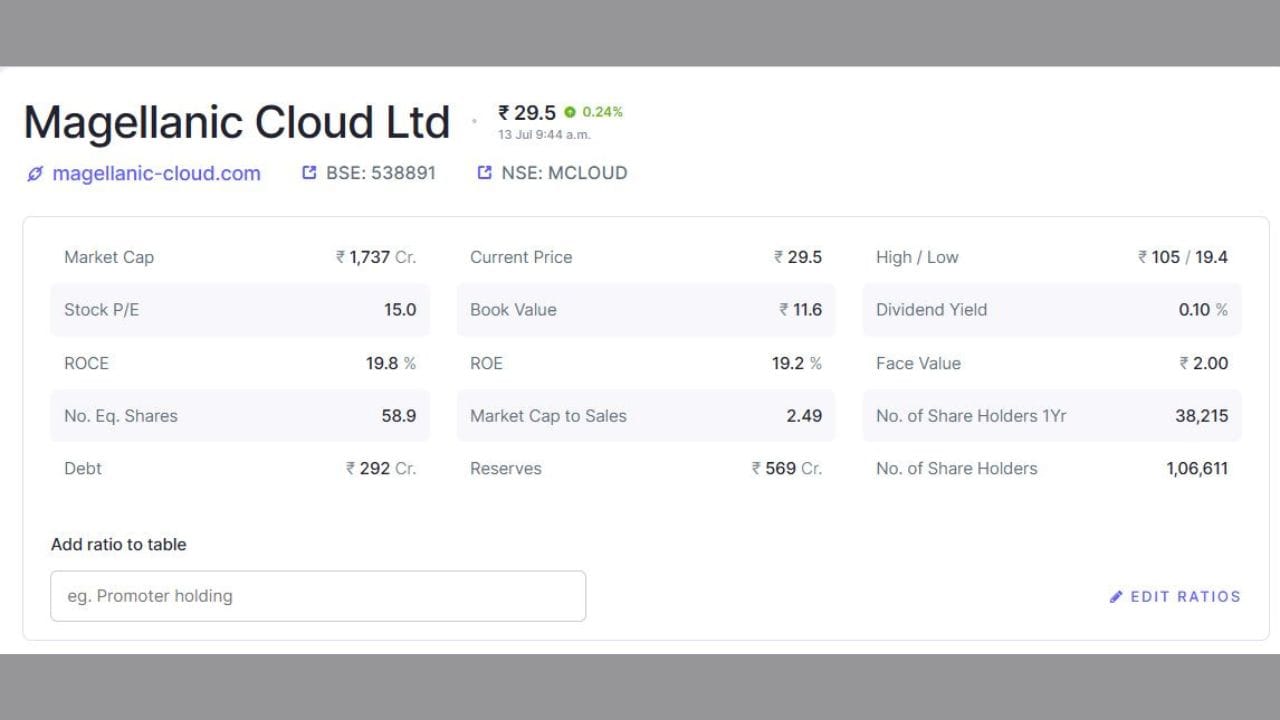Click the link icon beside magellanic-cloud.com

(35, 174)
